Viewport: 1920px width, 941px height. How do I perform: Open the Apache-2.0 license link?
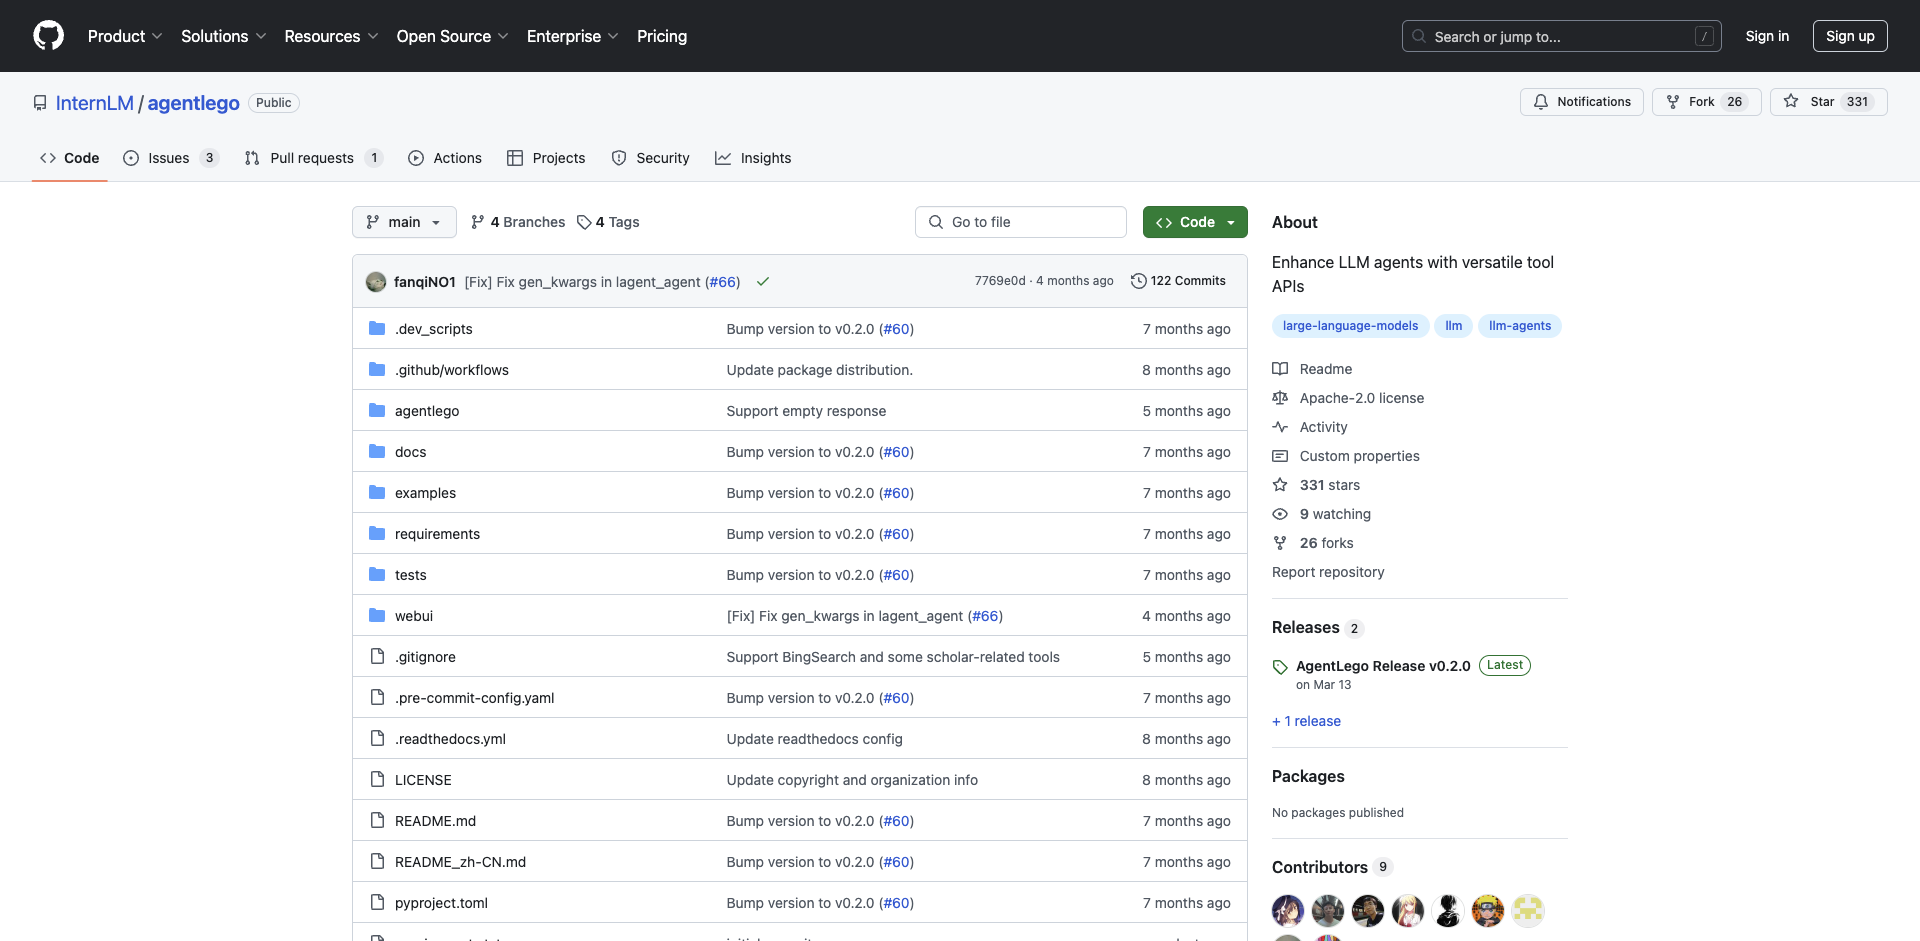1348,398
